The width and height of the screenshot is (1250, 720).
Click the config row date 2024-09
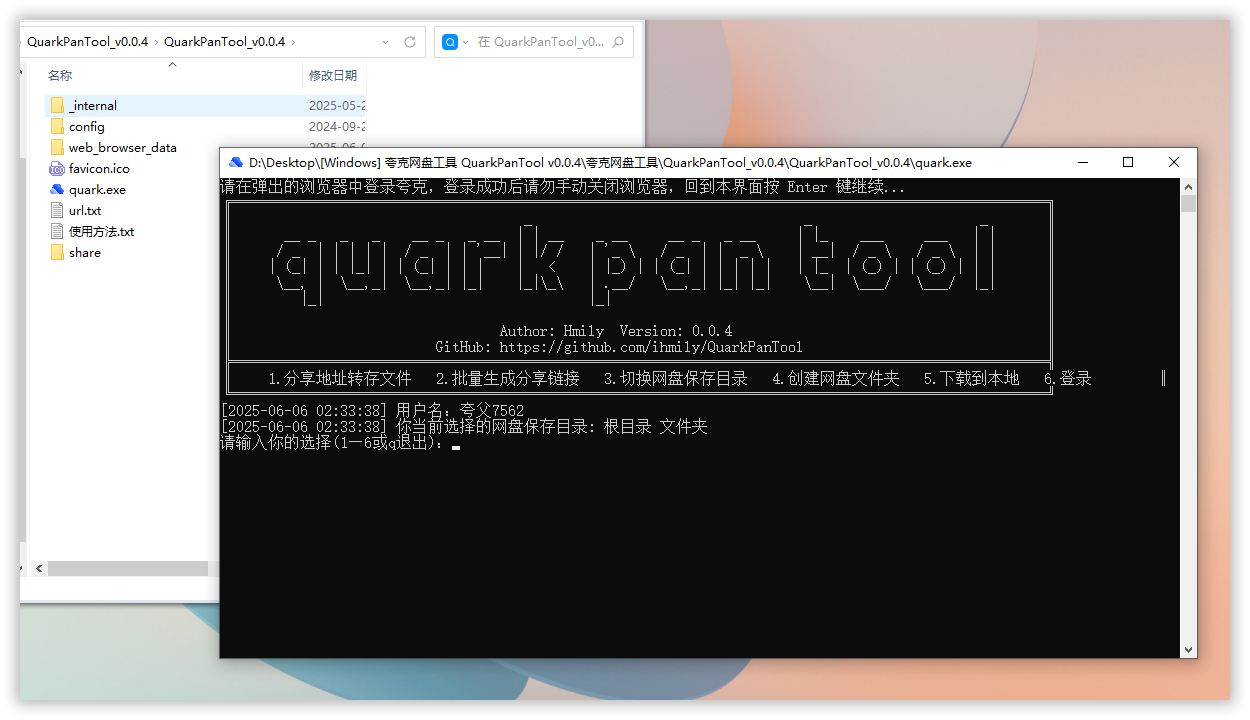coord(337,126)
